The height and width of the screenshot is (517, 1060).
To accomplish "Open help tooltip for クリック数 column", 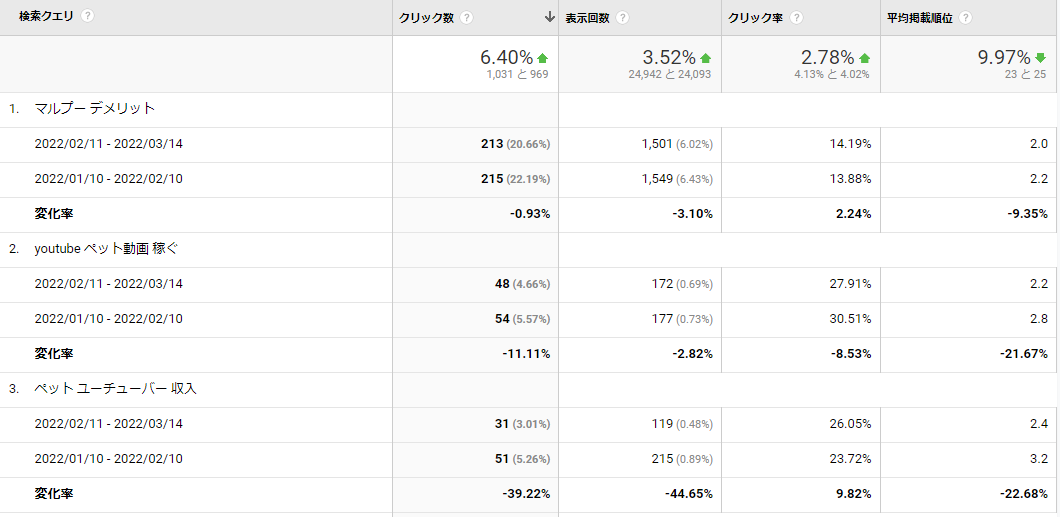I will [467, 18].
